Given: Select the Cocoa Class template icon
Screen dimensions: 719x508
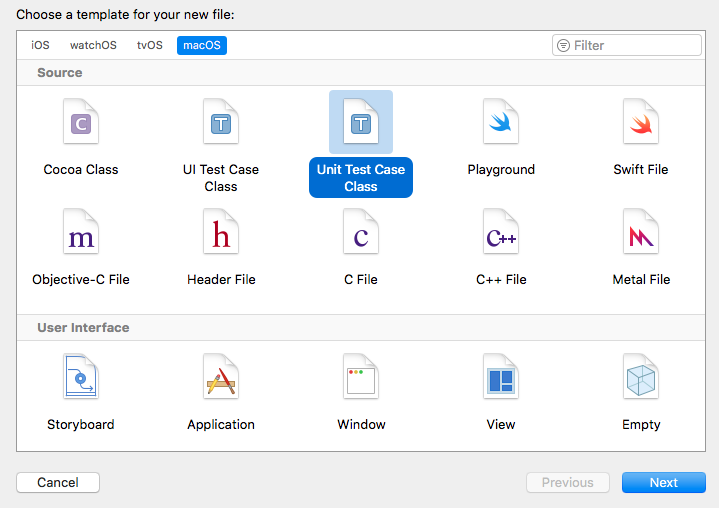Looking at the screenshot, I should [81, 121].
